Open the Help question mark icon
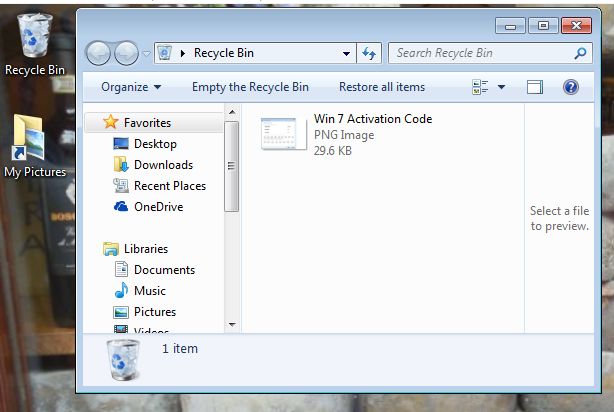The width and height of the screenshot is (614, 412). 570,87
